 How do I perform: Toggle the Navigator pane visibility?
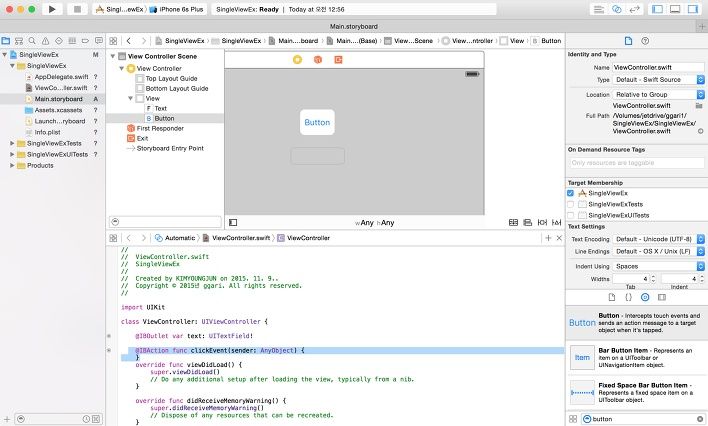tap(657, 9)
